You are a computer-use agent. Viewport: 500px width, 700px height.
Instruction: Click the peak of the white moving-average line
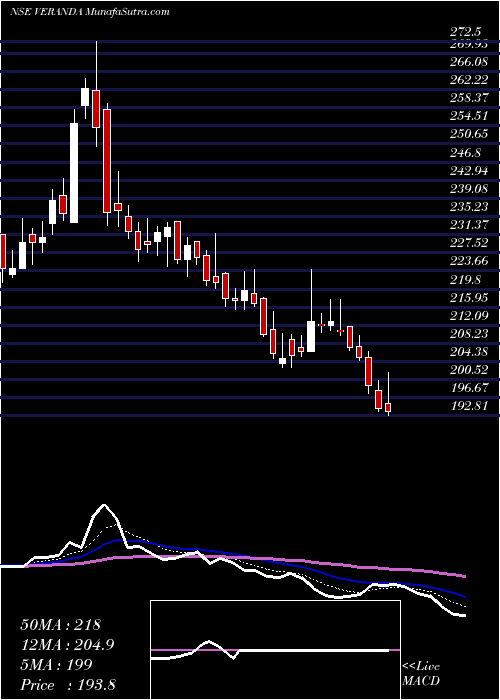104,505
